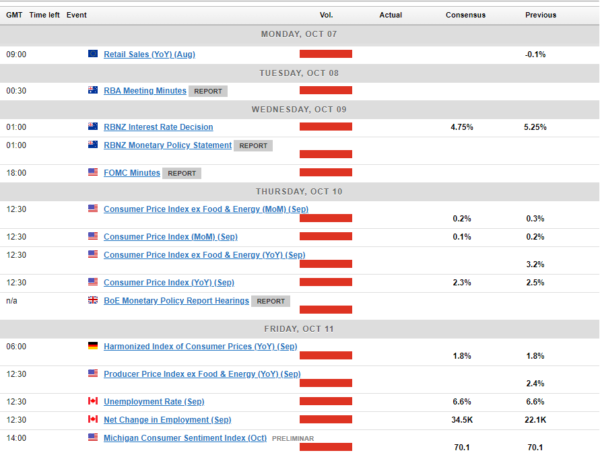Screen dimensions: 600x457
Task: Click the EU flag beside Retail Sales
Action: click(93, 54)
